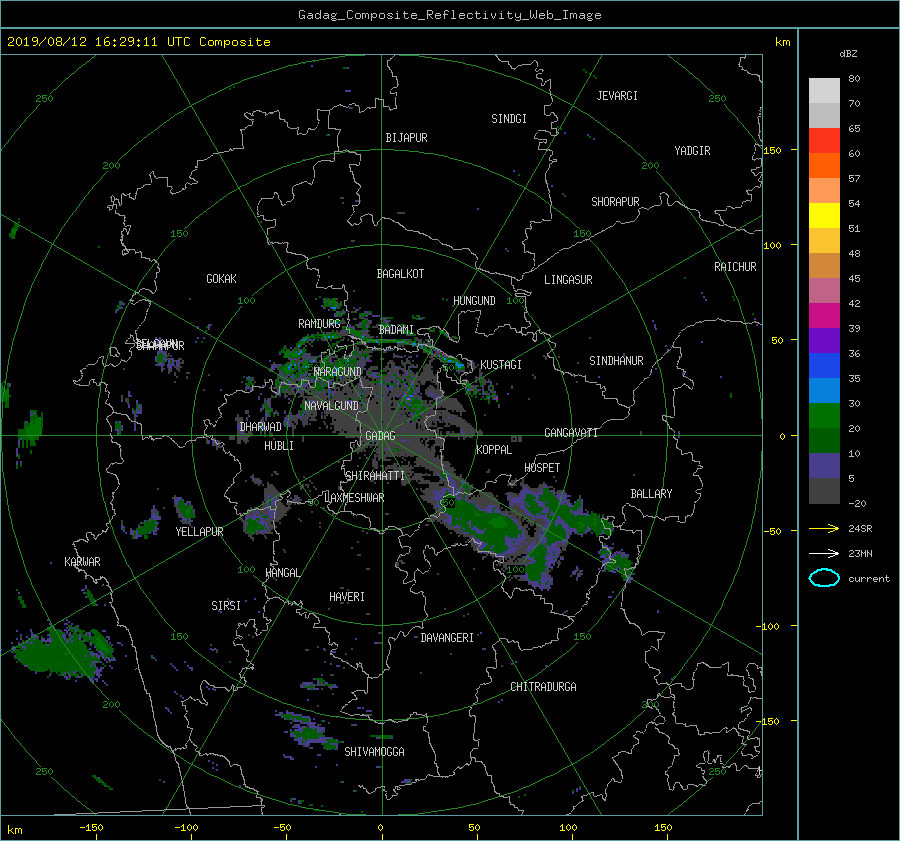The width and height of the screenshot is (900, 841).
Task: Click the HOSPET city label
Action: [x=542, y=468]
